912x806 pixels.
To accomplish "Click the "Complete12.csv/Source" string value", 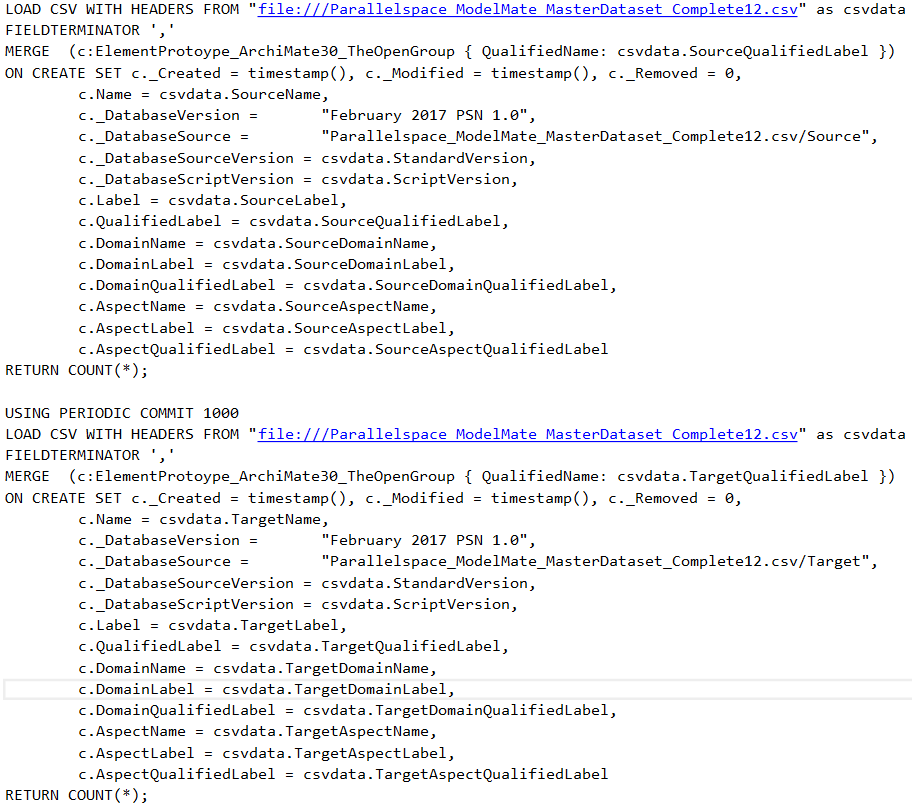I will point(599,137).
